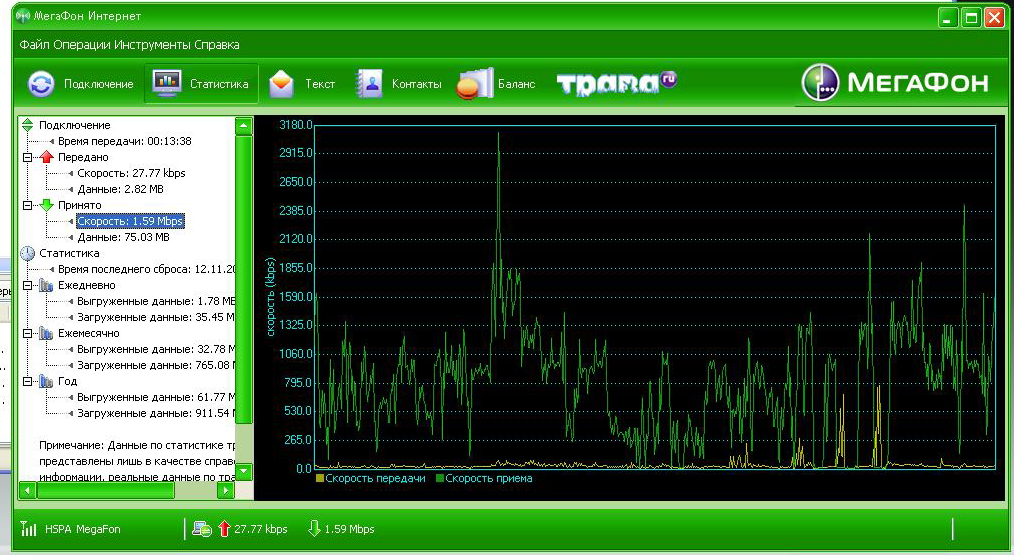Select the Статистика toolbar button
Image resolution: width=1014 pixels, height=555 pixels.
point(201,83)
